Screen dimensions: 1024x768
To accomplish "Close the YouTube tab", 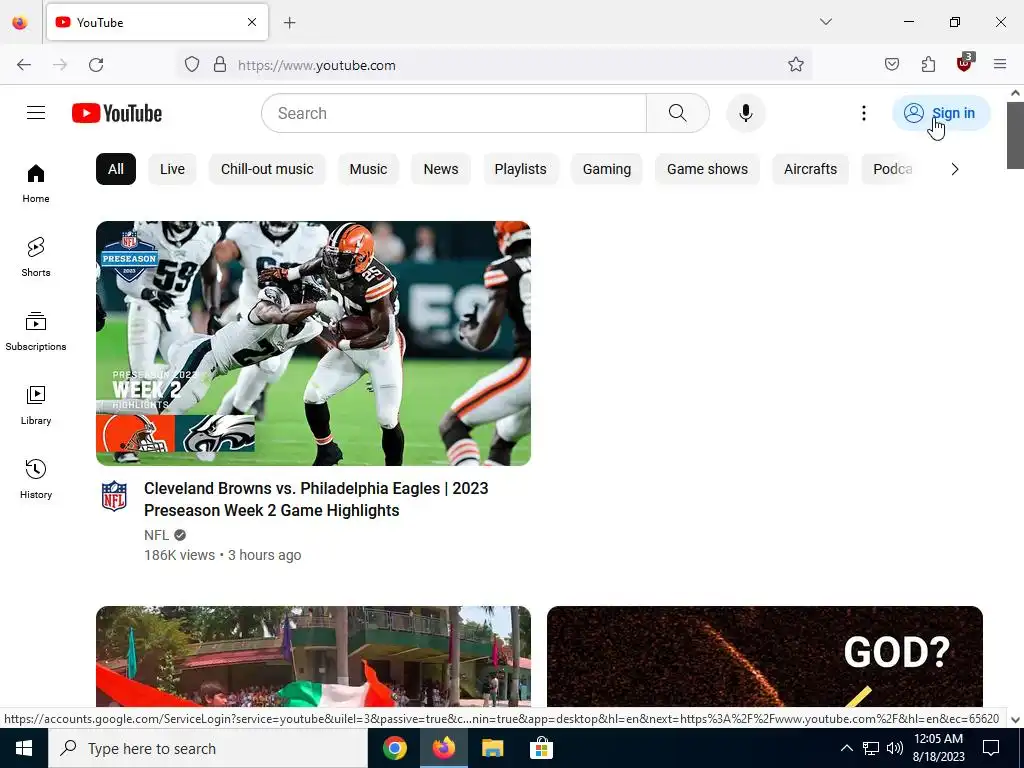I will pos(252,22).
